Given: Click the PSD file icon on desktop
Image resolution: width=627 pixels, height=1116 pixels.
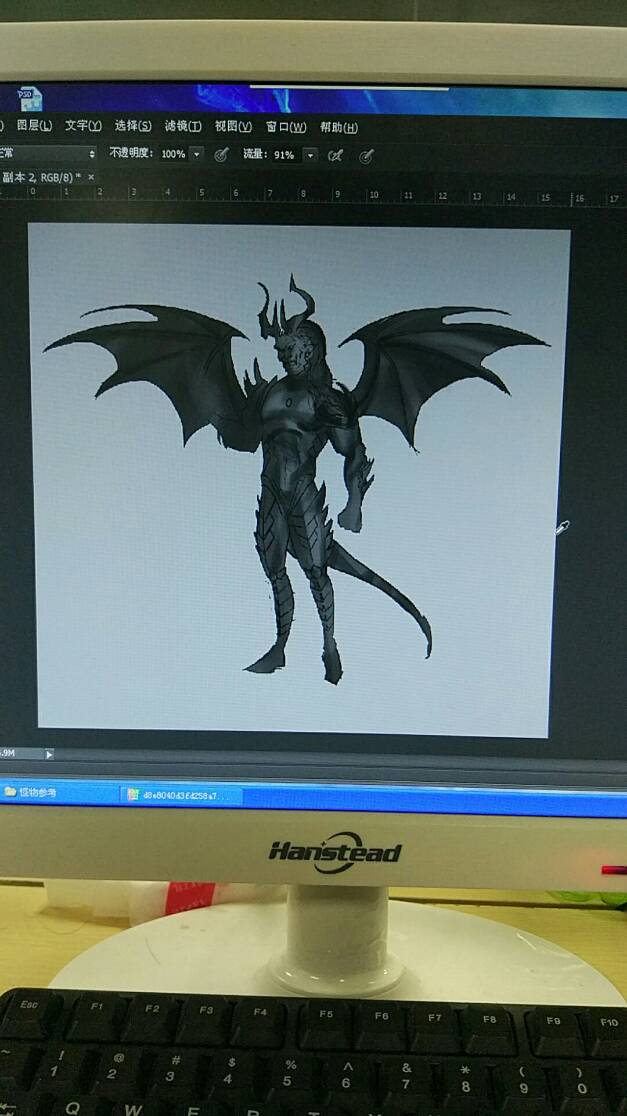Looking at the screenshot, I should (30, 99).
